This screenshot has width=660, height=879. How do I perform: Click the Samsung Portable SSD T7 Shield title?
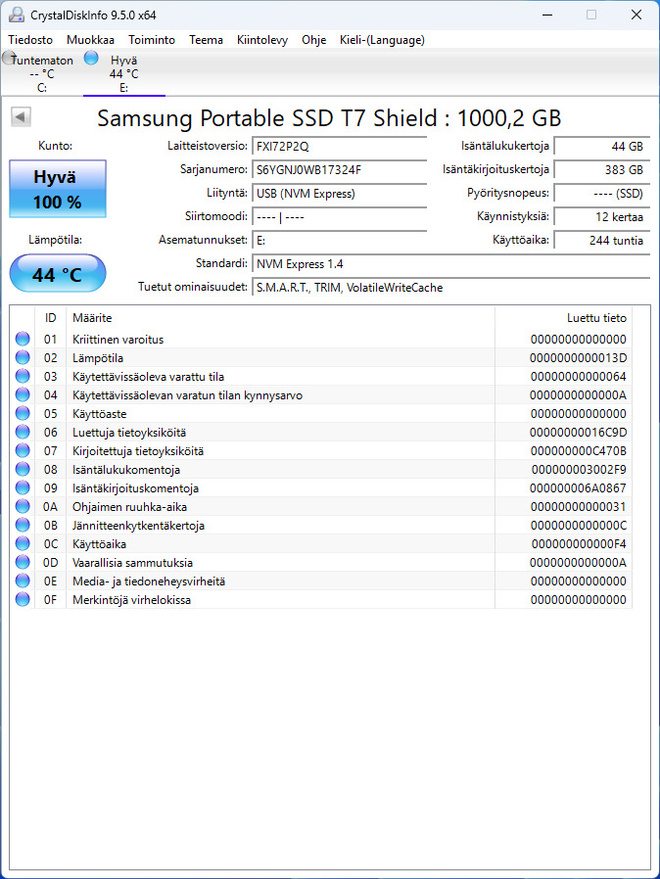329,118
